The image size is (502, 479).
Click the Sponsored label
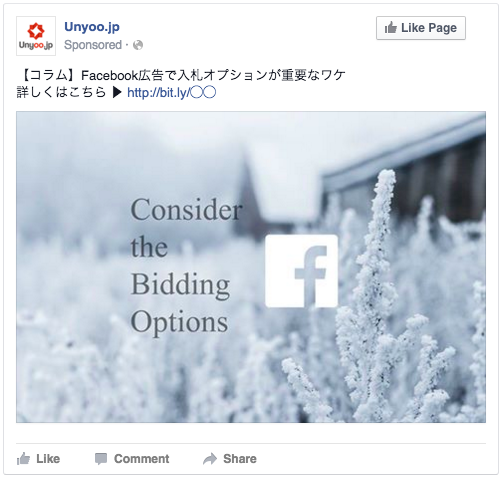point(93,45)
